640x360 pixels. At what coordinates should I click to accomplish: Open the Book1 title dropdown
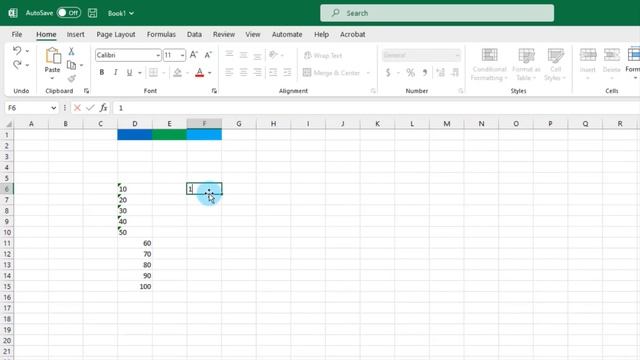point(131,13)
